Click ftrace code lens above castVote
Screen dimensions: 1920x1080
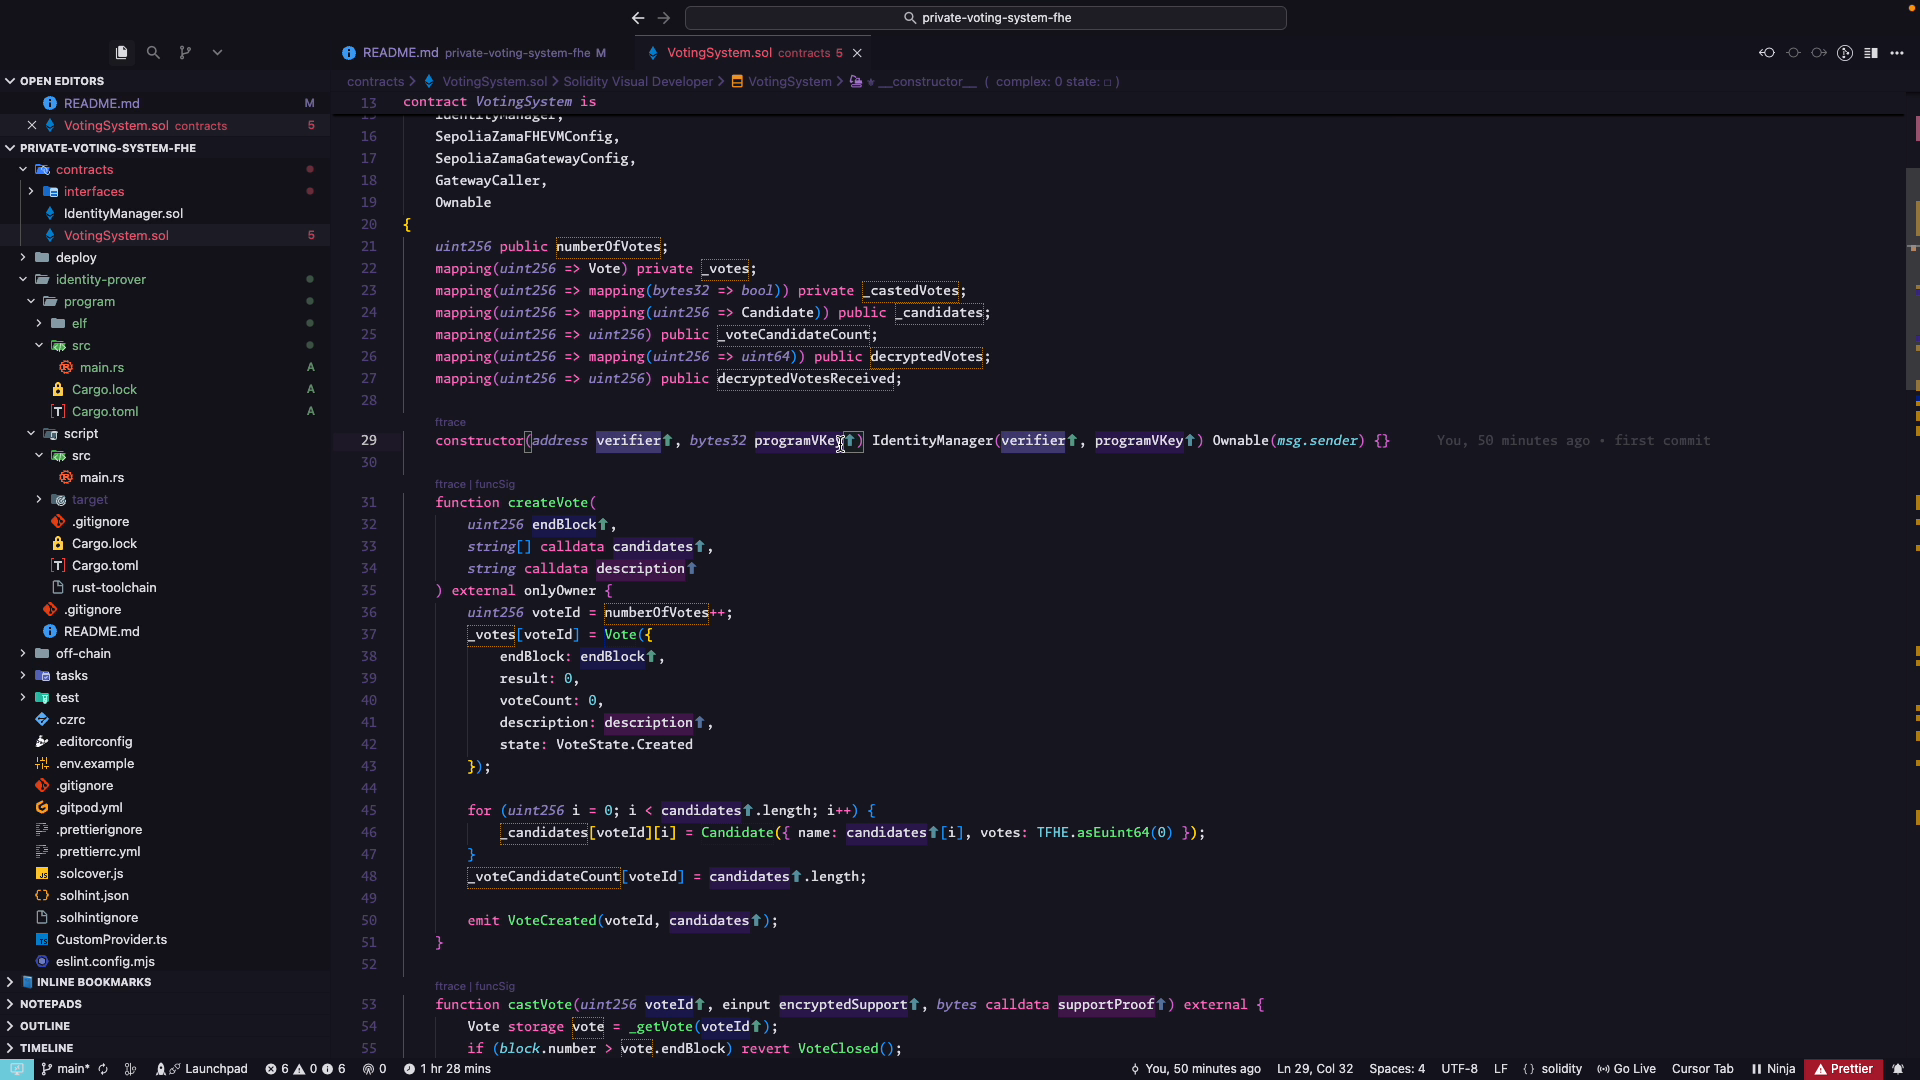450,986
